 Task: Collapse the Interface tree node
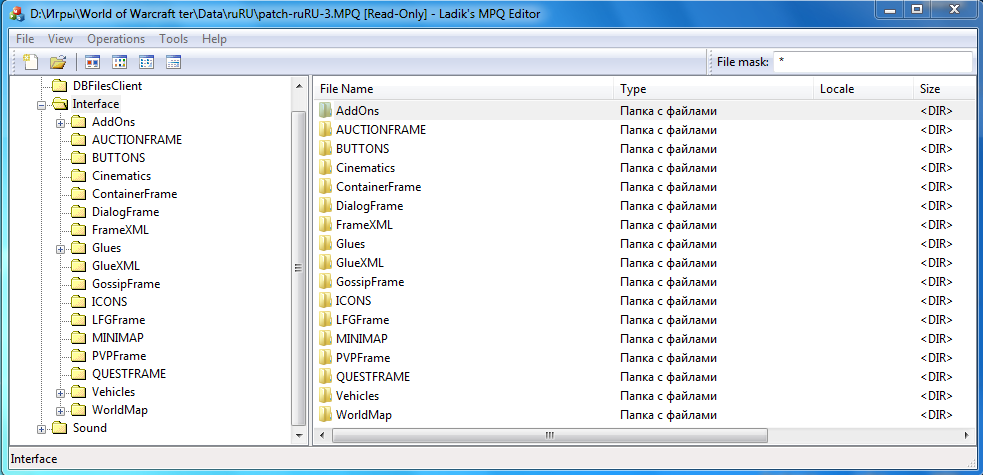pos(41,105)
